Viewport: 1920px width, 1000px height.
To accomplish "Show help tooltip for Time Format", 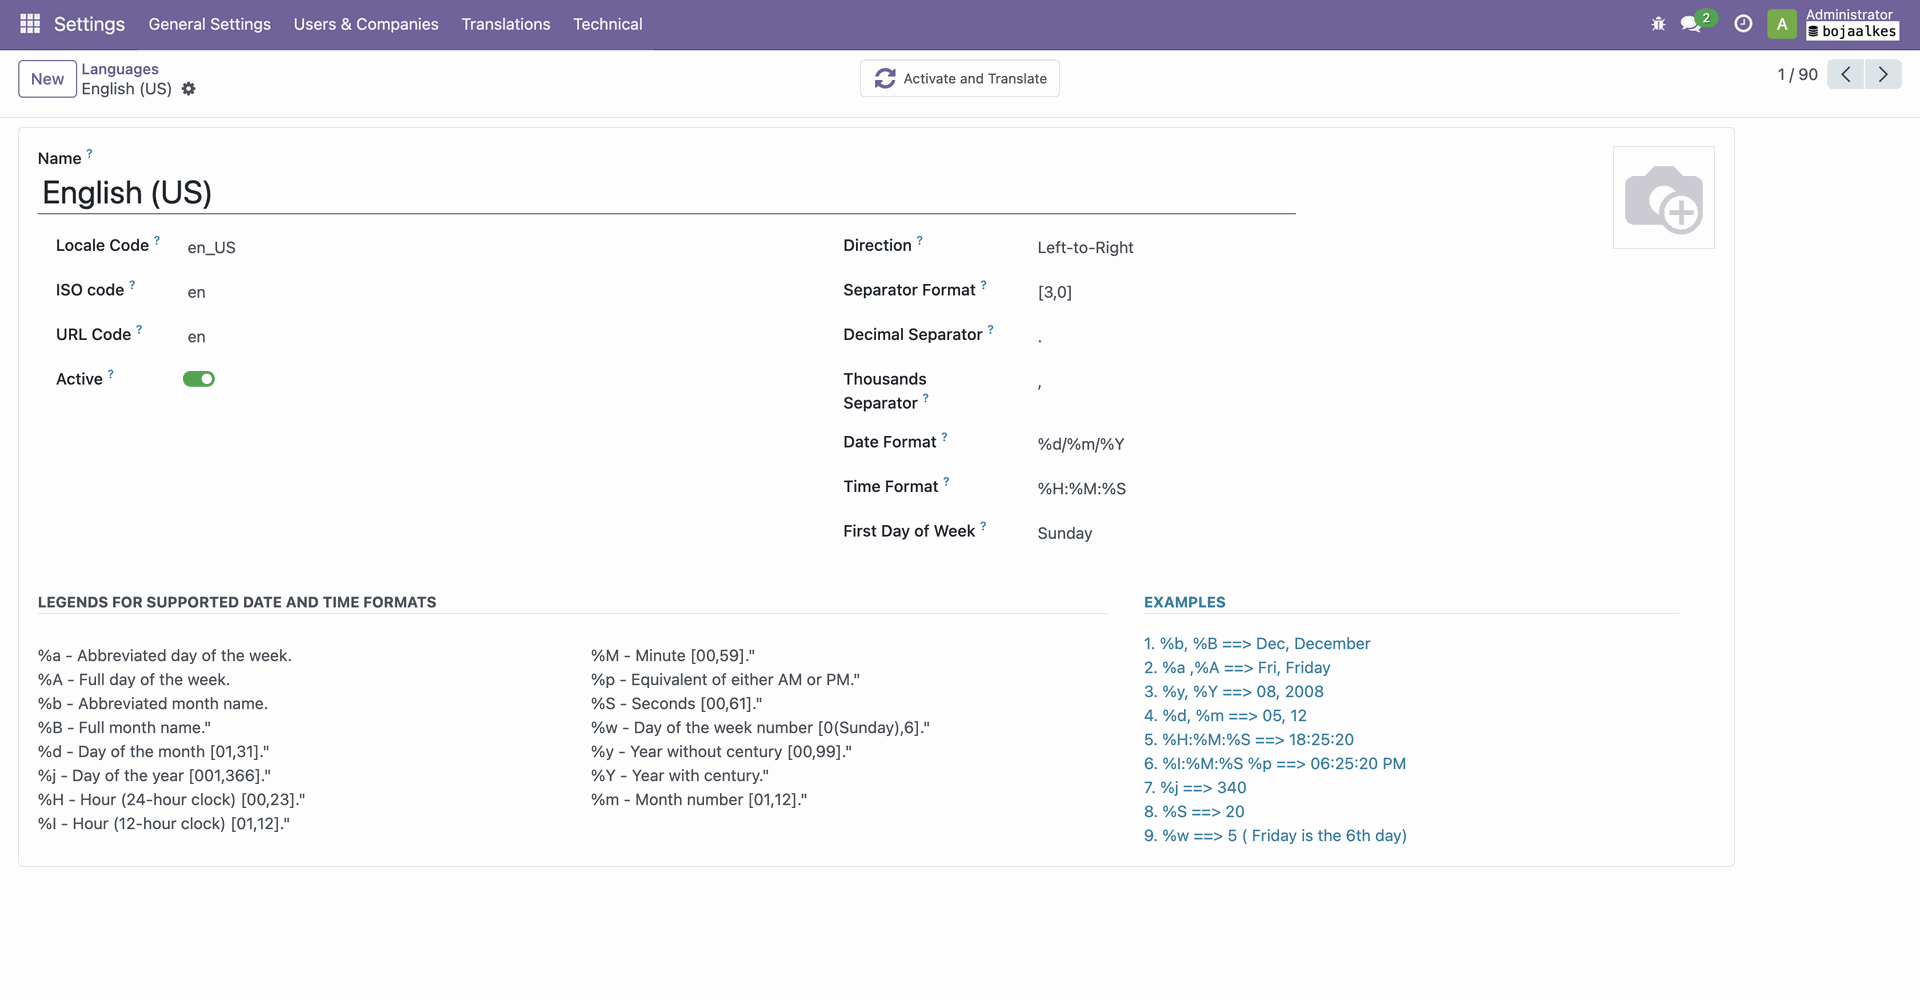I will [x=946, y=481].
